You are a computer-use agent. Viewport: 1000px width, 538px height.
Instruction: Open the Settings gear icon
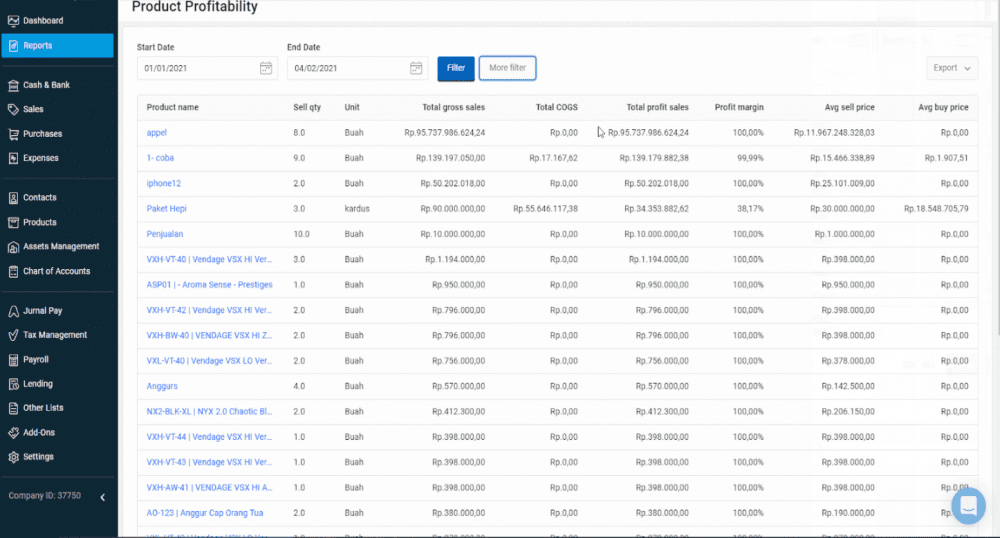pos(13,457)
